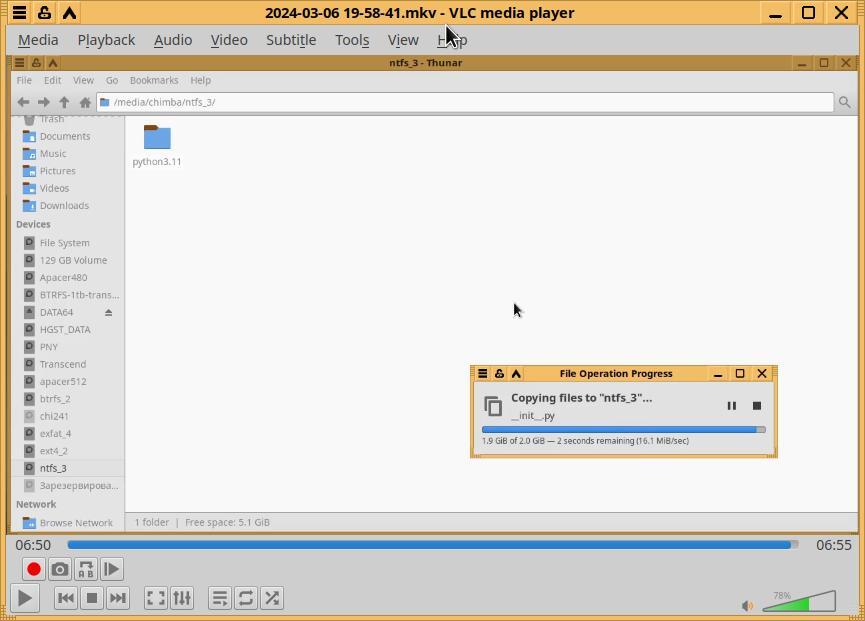Select Apacer480 device
The width and height of the screenshot is (865, 621).
(63, 277)
